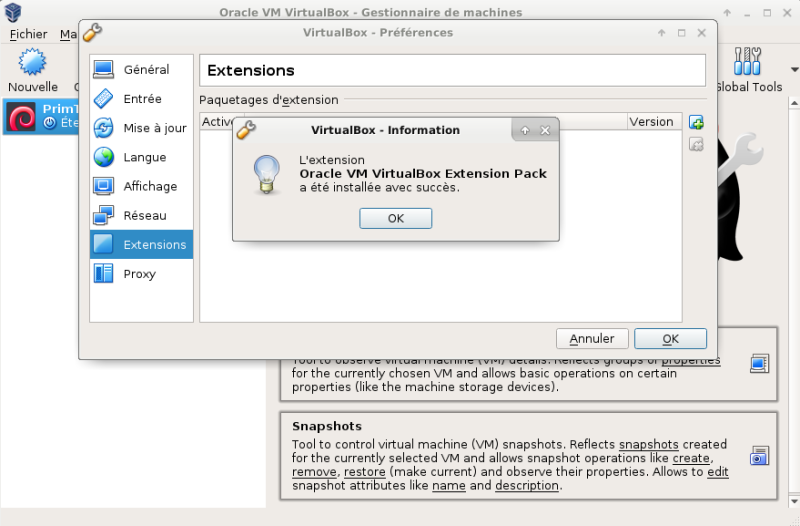
Task: Click the Affichage display icon
Action: 104,186
